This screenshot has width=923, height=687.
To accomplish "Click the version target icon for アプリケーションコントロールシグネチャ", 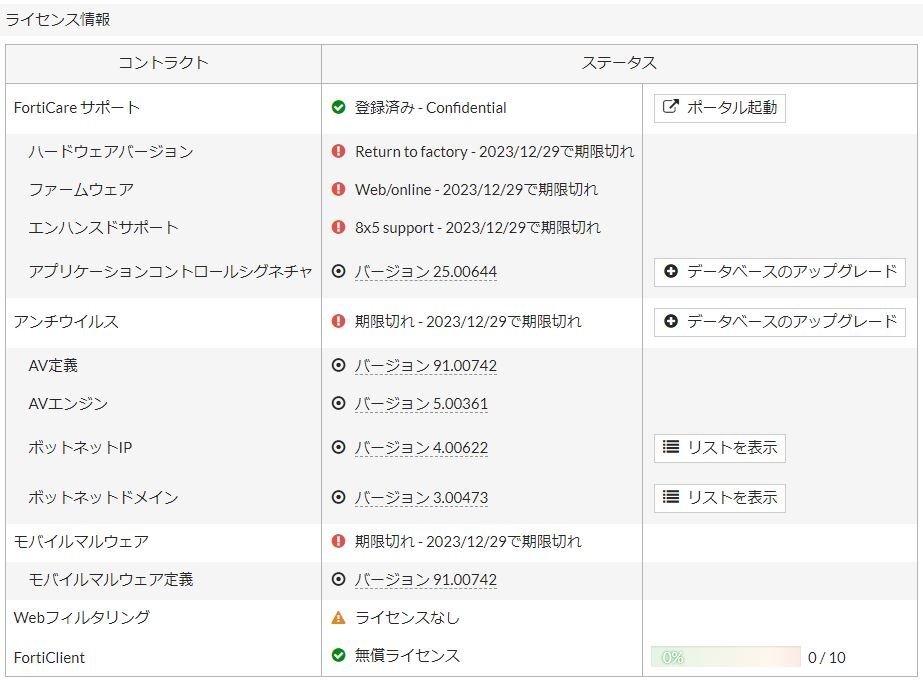I will coord(340,271).
